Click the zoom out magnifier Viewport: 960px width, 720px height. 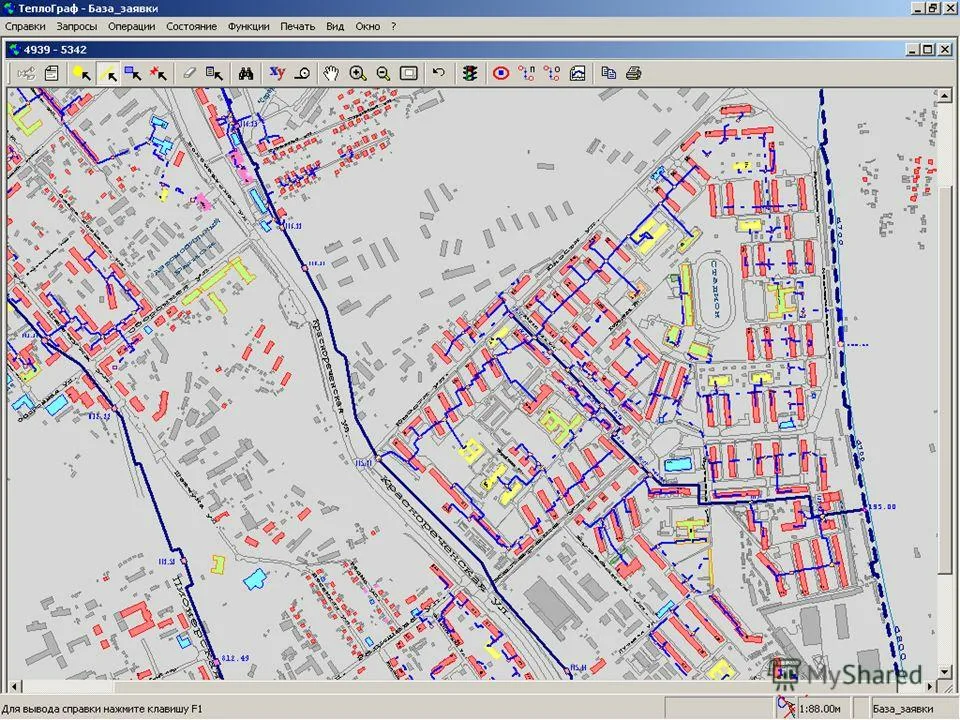click(x=382, y=73)
